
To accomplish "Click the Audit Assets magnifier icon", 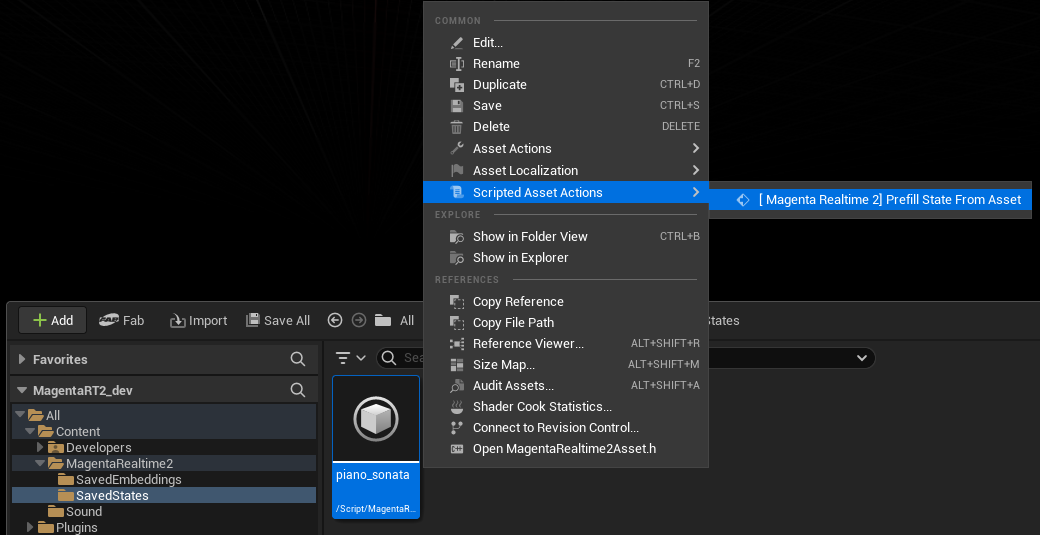I will 456,386.
